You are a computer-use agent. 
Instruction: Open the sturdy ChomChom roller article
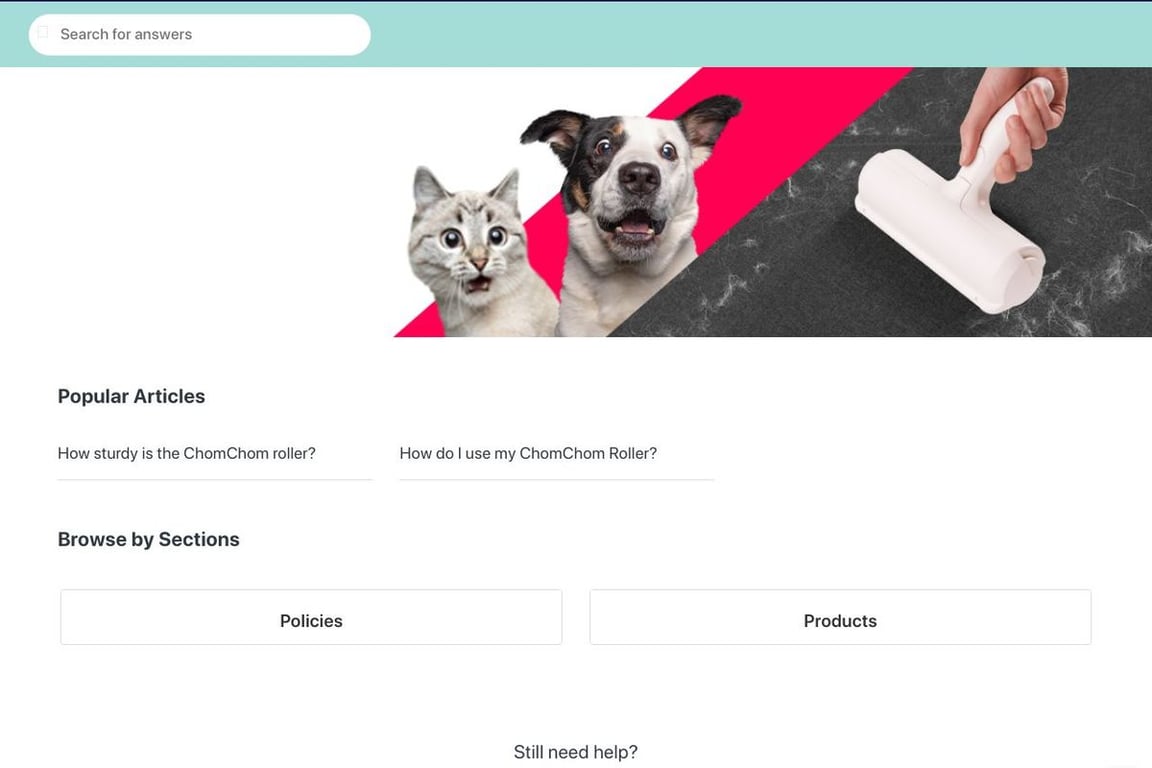[x=187, y=453]
